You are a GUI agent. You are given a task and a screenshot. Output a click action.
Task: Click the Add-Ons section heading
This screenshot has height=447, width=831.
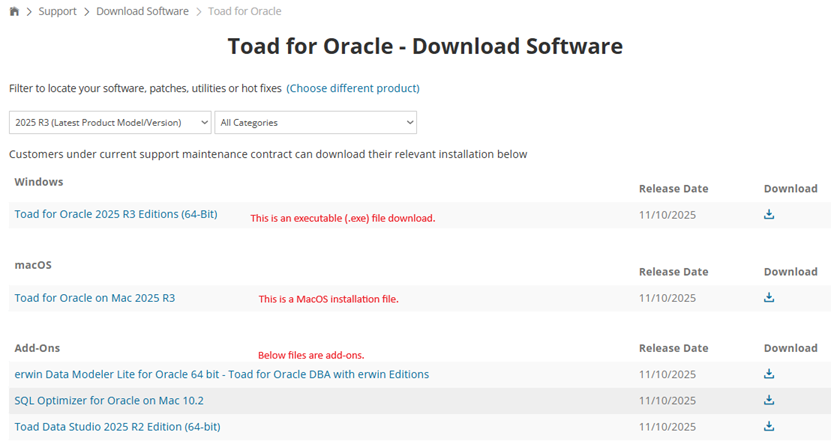coord(37,347)
